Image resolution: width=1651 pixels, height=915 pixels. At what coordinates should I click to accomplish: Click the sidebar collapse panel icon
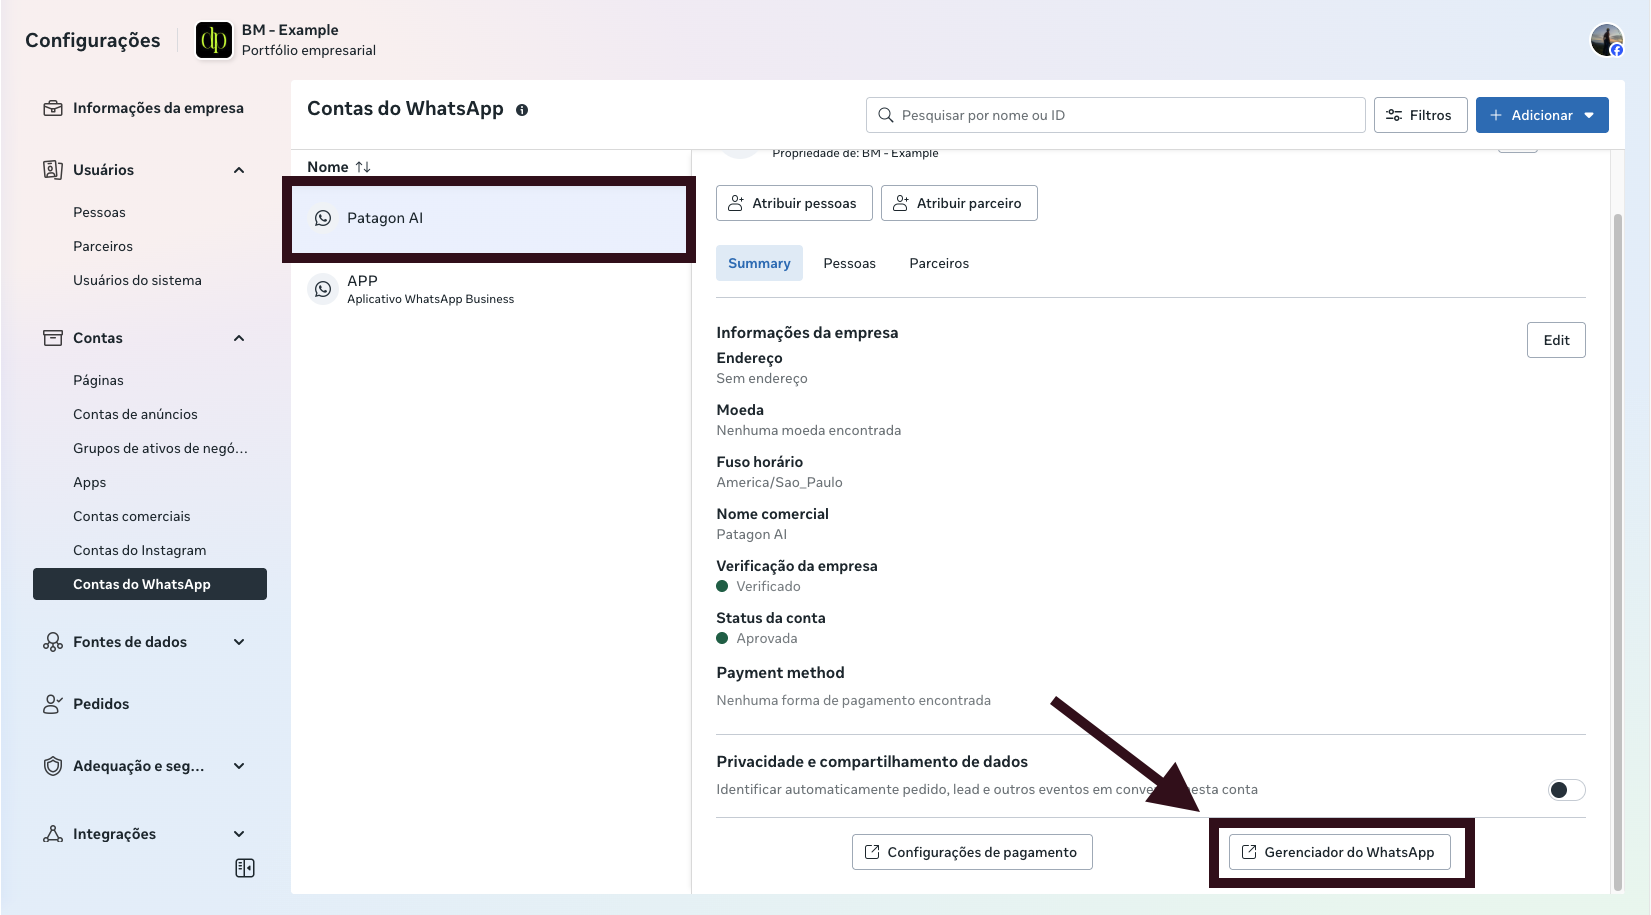tap(245, 868)
